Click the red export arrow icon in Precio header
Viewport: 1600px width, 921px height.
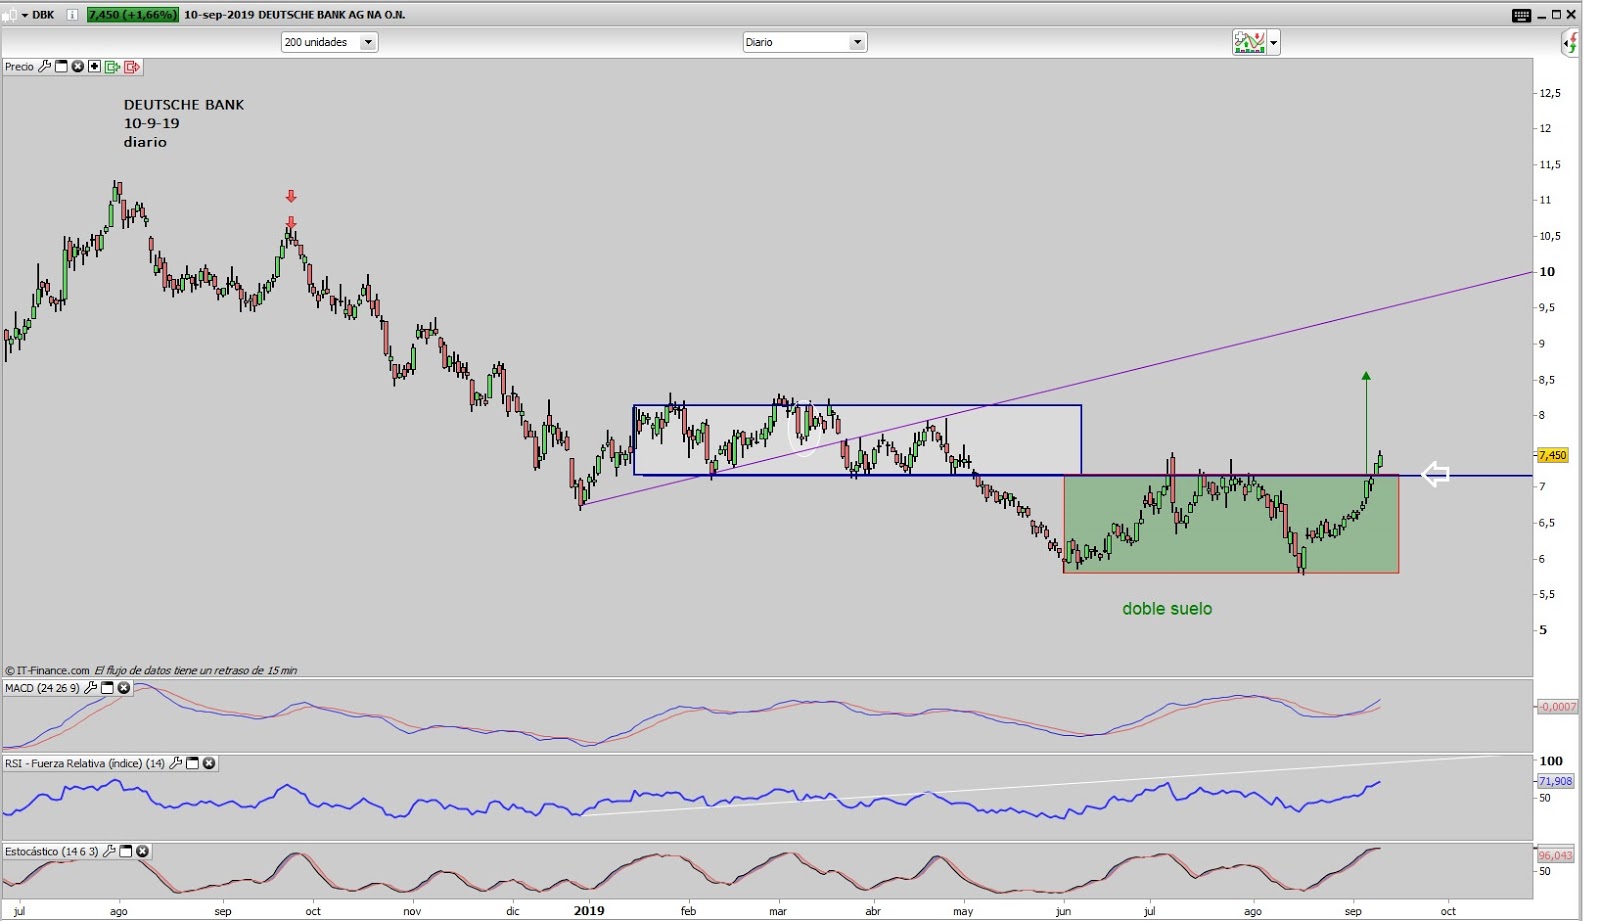point(132,67)
